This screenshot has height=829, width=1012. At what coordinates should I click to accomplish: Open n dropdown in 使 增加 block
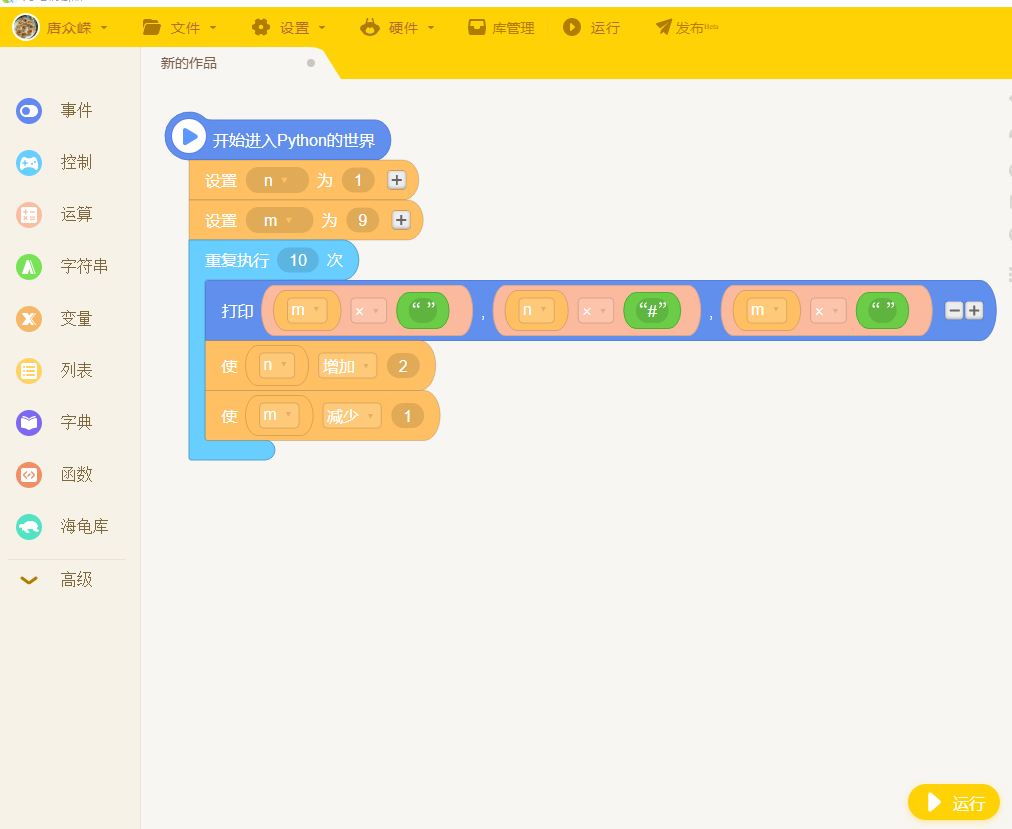276,365
